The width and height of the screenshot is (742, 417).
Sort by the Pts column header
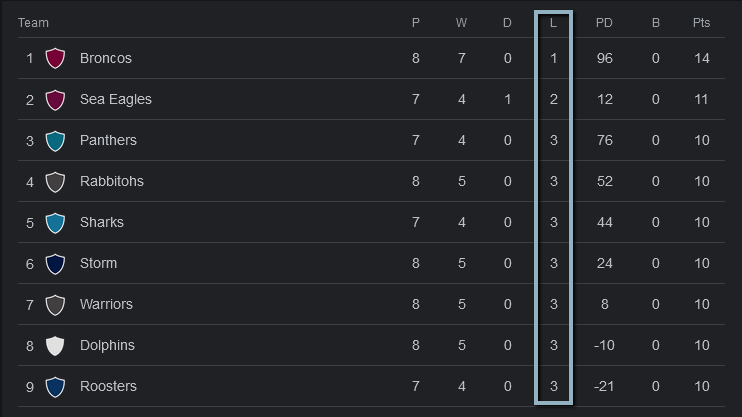click(x=701, y=23)
